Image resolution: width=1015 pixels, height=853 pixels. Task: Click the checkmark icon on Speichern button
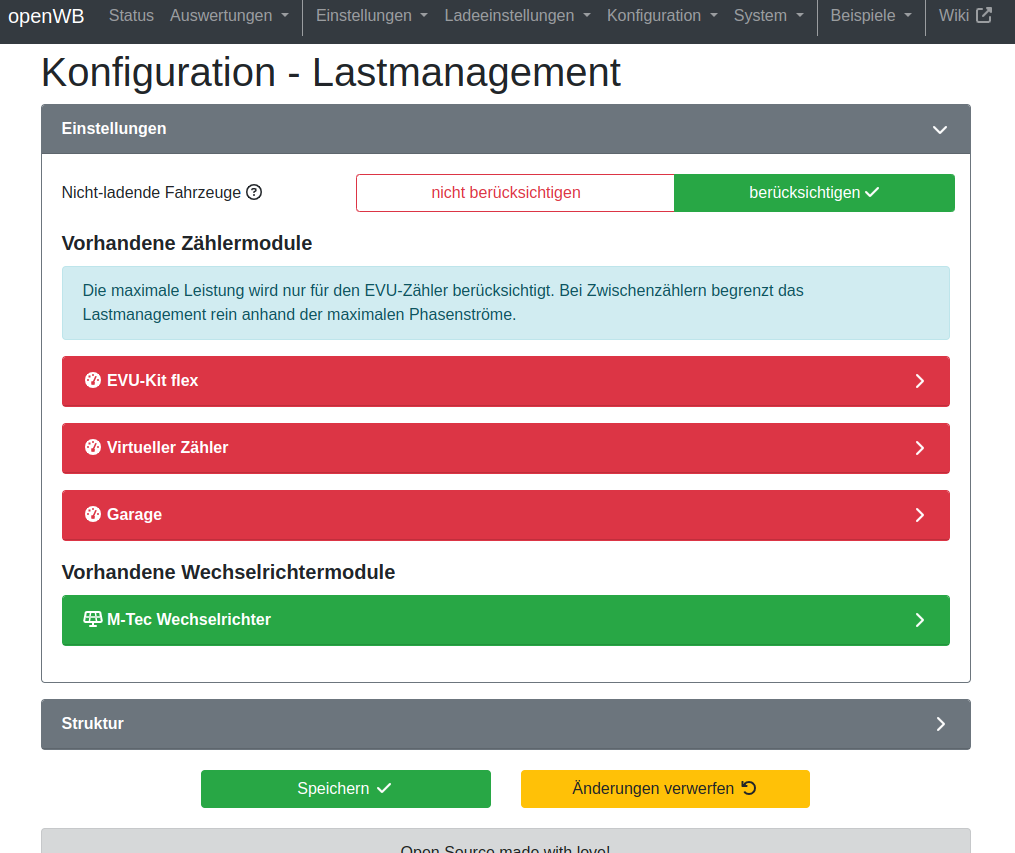pos(384,789)
